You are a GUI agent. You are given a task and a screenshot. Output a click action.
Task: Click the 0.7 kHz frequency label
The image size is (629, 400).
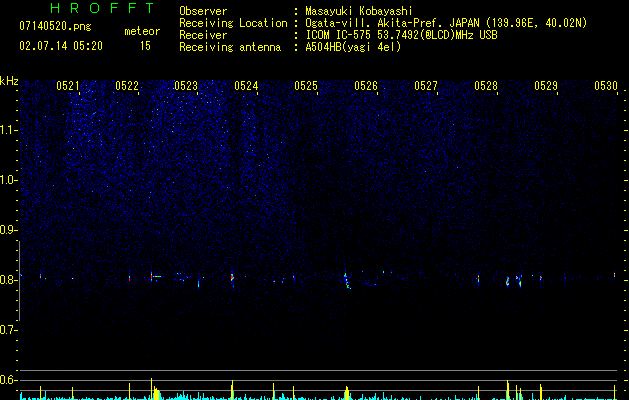[x=9, y=330]
